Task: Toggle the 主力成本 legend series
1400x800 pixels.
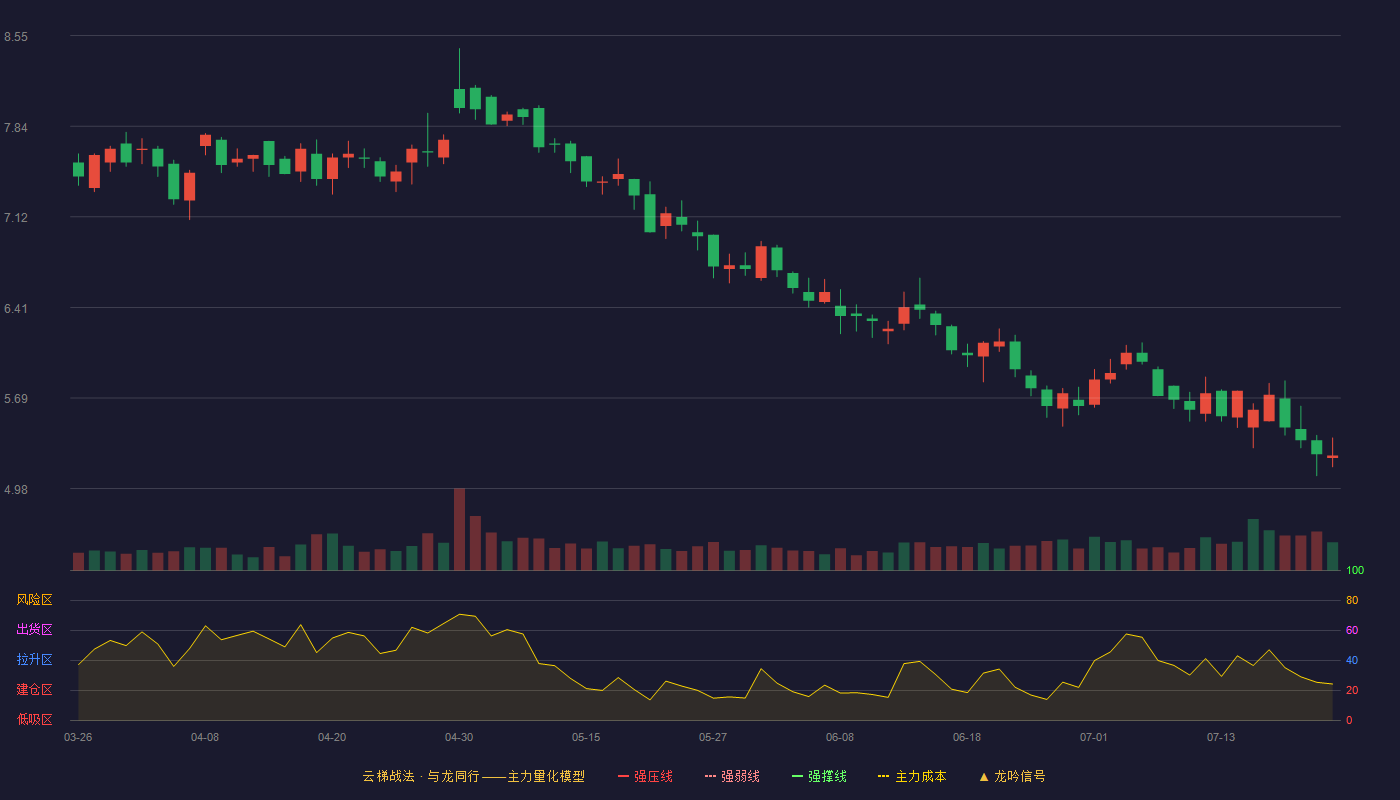Action: [912, 776]
